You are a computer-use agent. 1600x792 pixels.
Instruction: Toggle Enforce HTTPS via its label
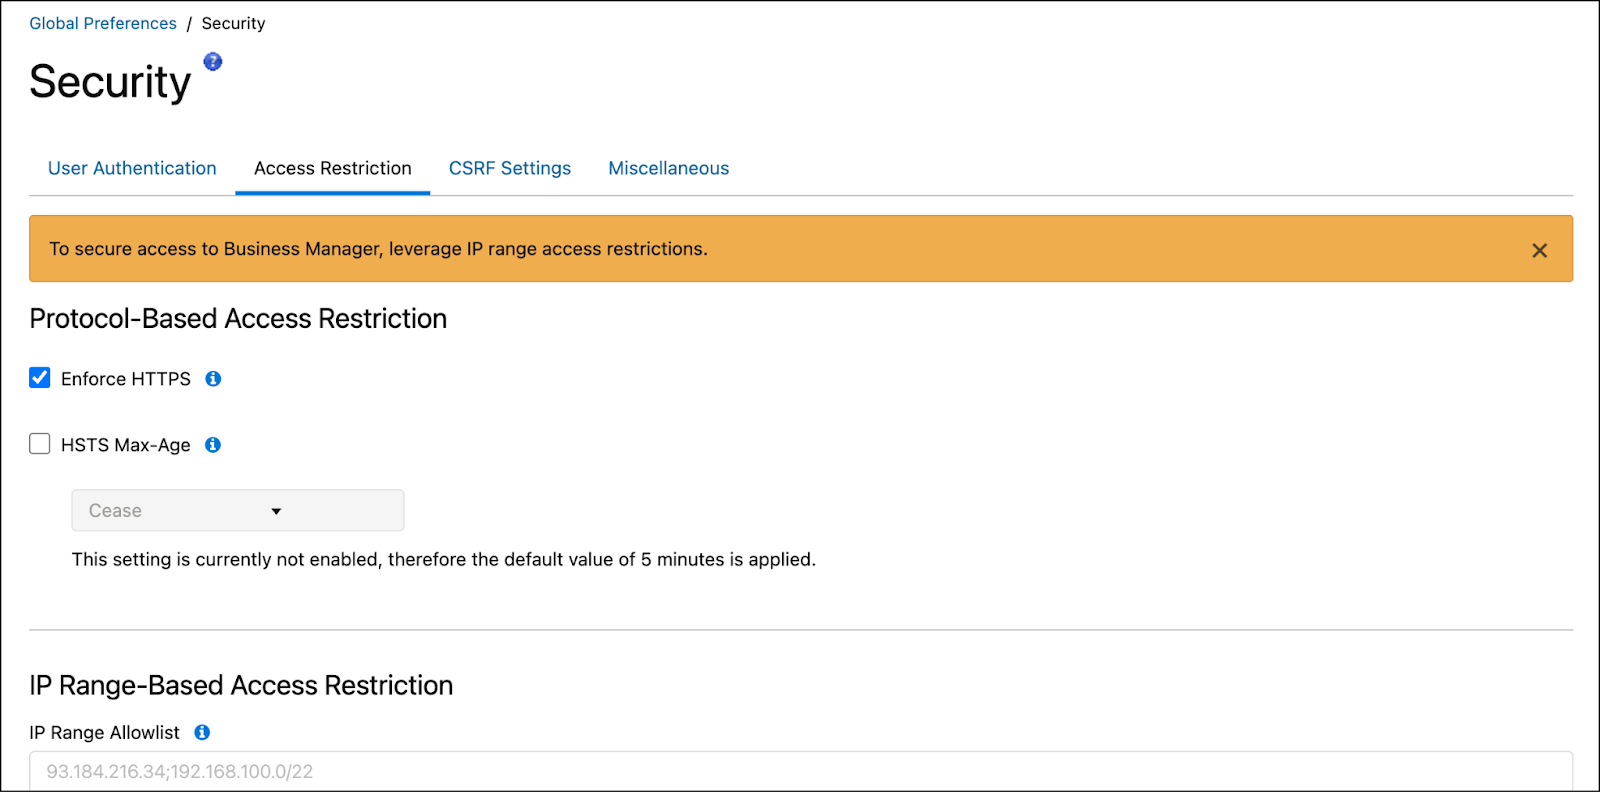pyautogui.click(x=126, y=378)
